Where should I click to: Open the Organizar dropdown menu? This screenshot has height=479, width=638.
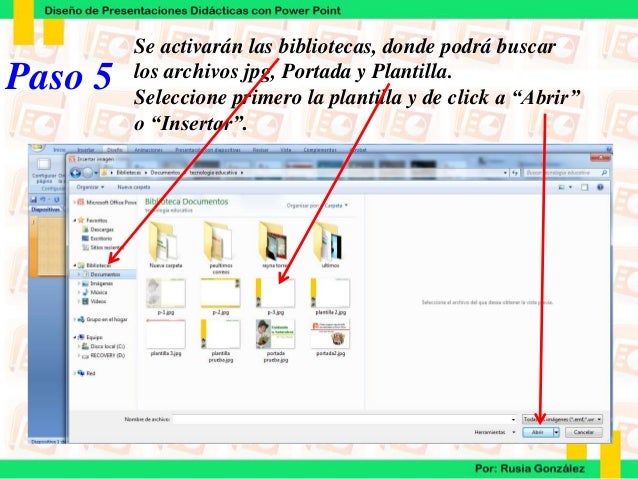coord(90,187)
